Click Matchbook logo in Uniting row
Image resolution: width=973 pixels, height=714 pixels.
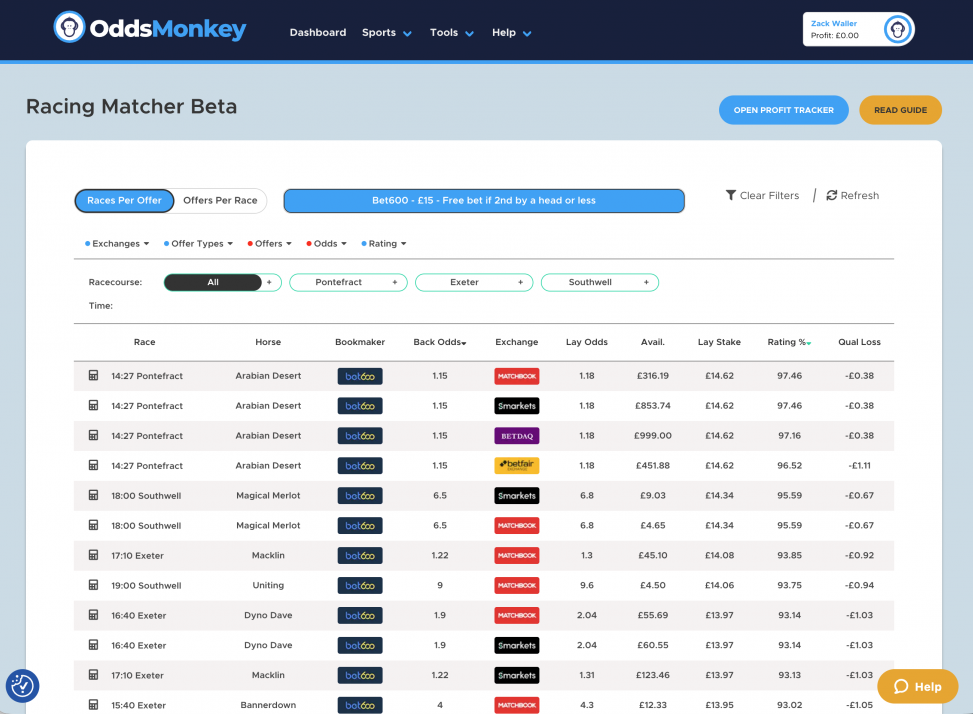(x=516, y=586)
